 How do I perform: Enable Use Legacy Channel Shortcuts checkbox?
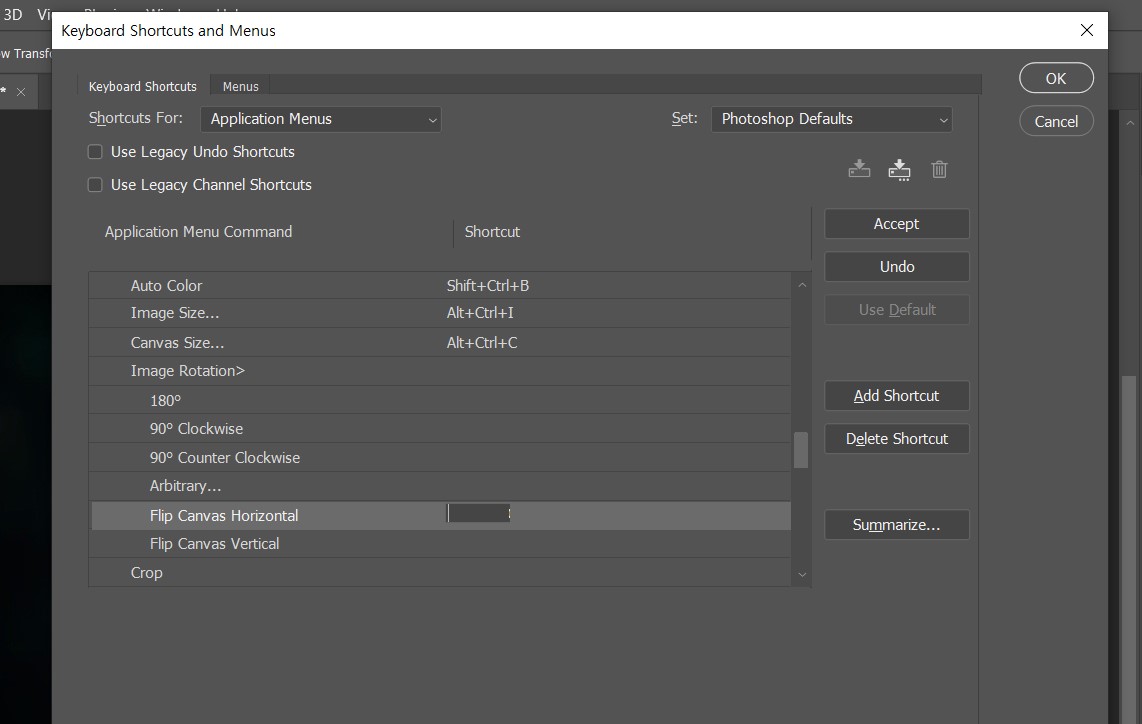click(95, 184)
